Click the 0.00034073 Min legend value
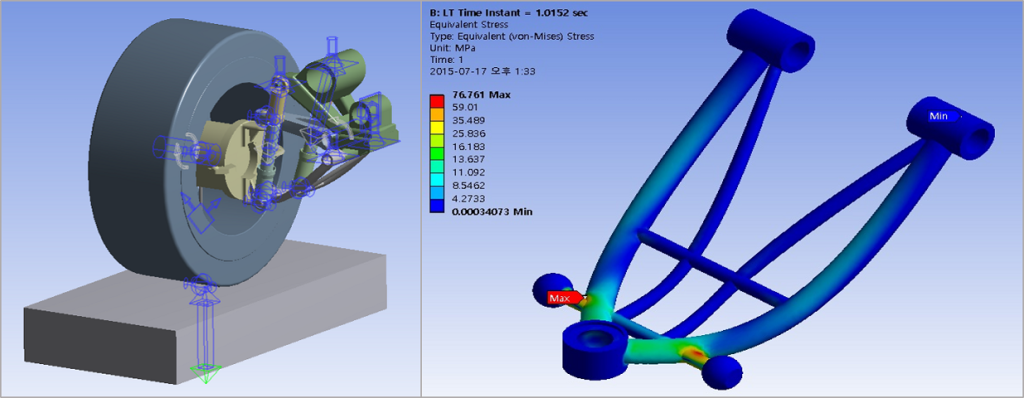Image resolution: width=1024 pixels, height=398 pixels. click(x=492, y=211)
